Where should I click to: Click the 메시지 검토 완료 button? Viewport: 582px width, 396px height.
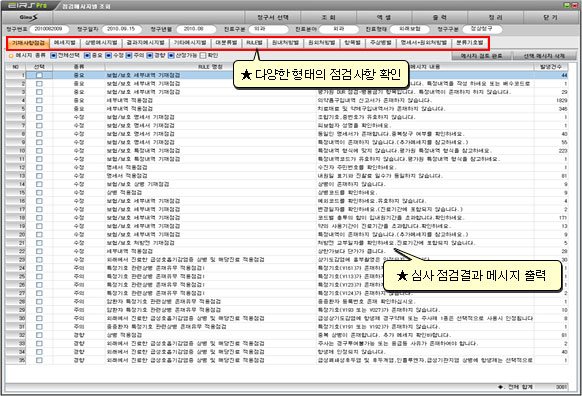pyautogui.click(x=481, y=56)
